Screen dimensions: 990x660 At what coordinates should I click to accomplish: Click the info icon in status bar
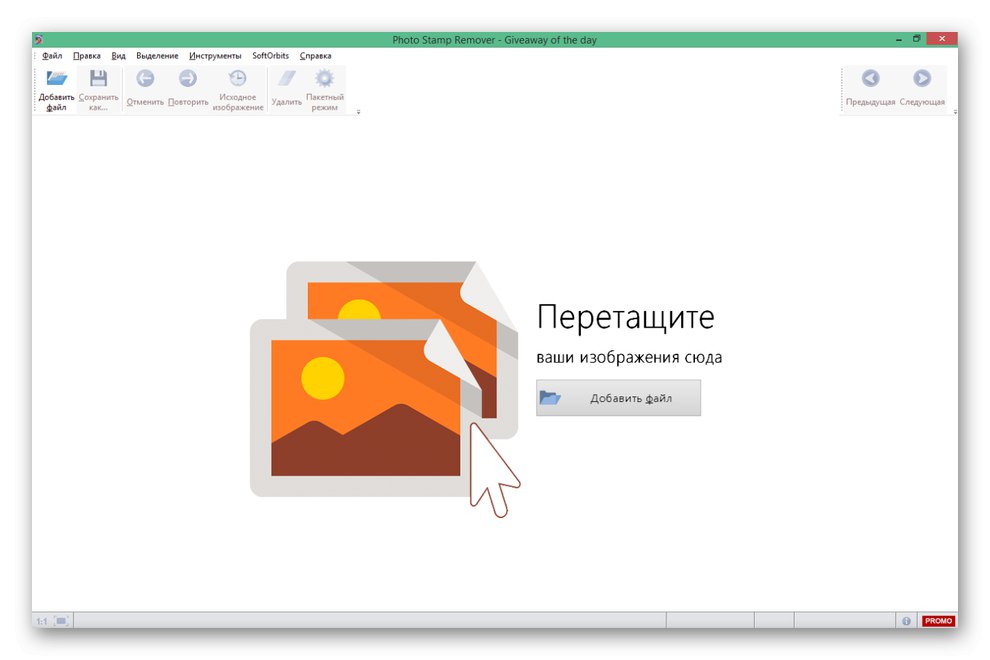coord(906,621)
